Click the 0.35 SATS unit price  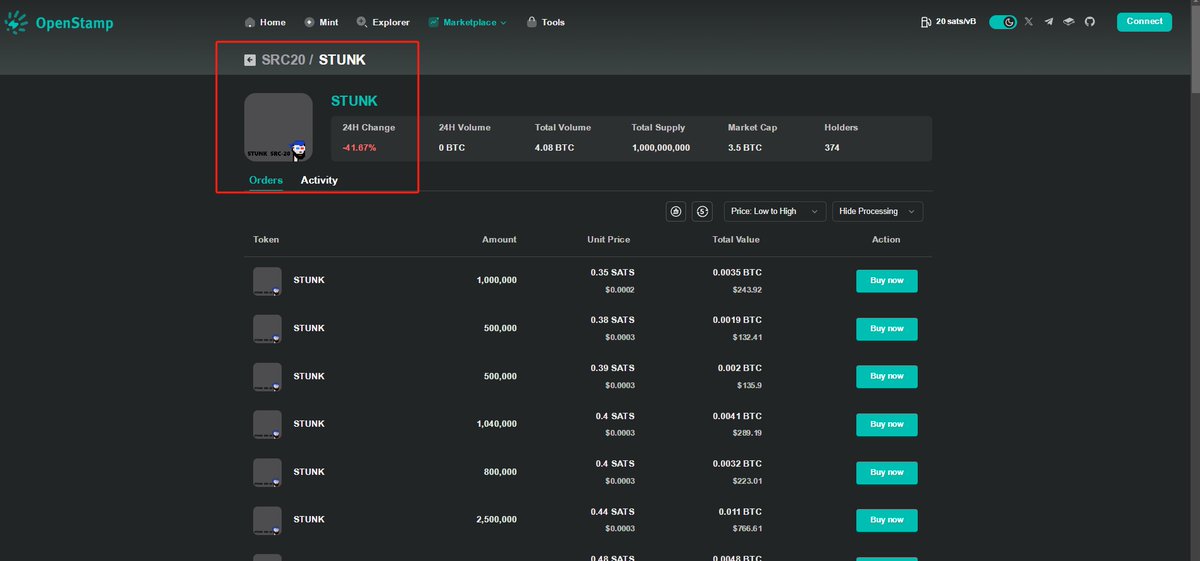pyautogui.click(x=613, y=272)
